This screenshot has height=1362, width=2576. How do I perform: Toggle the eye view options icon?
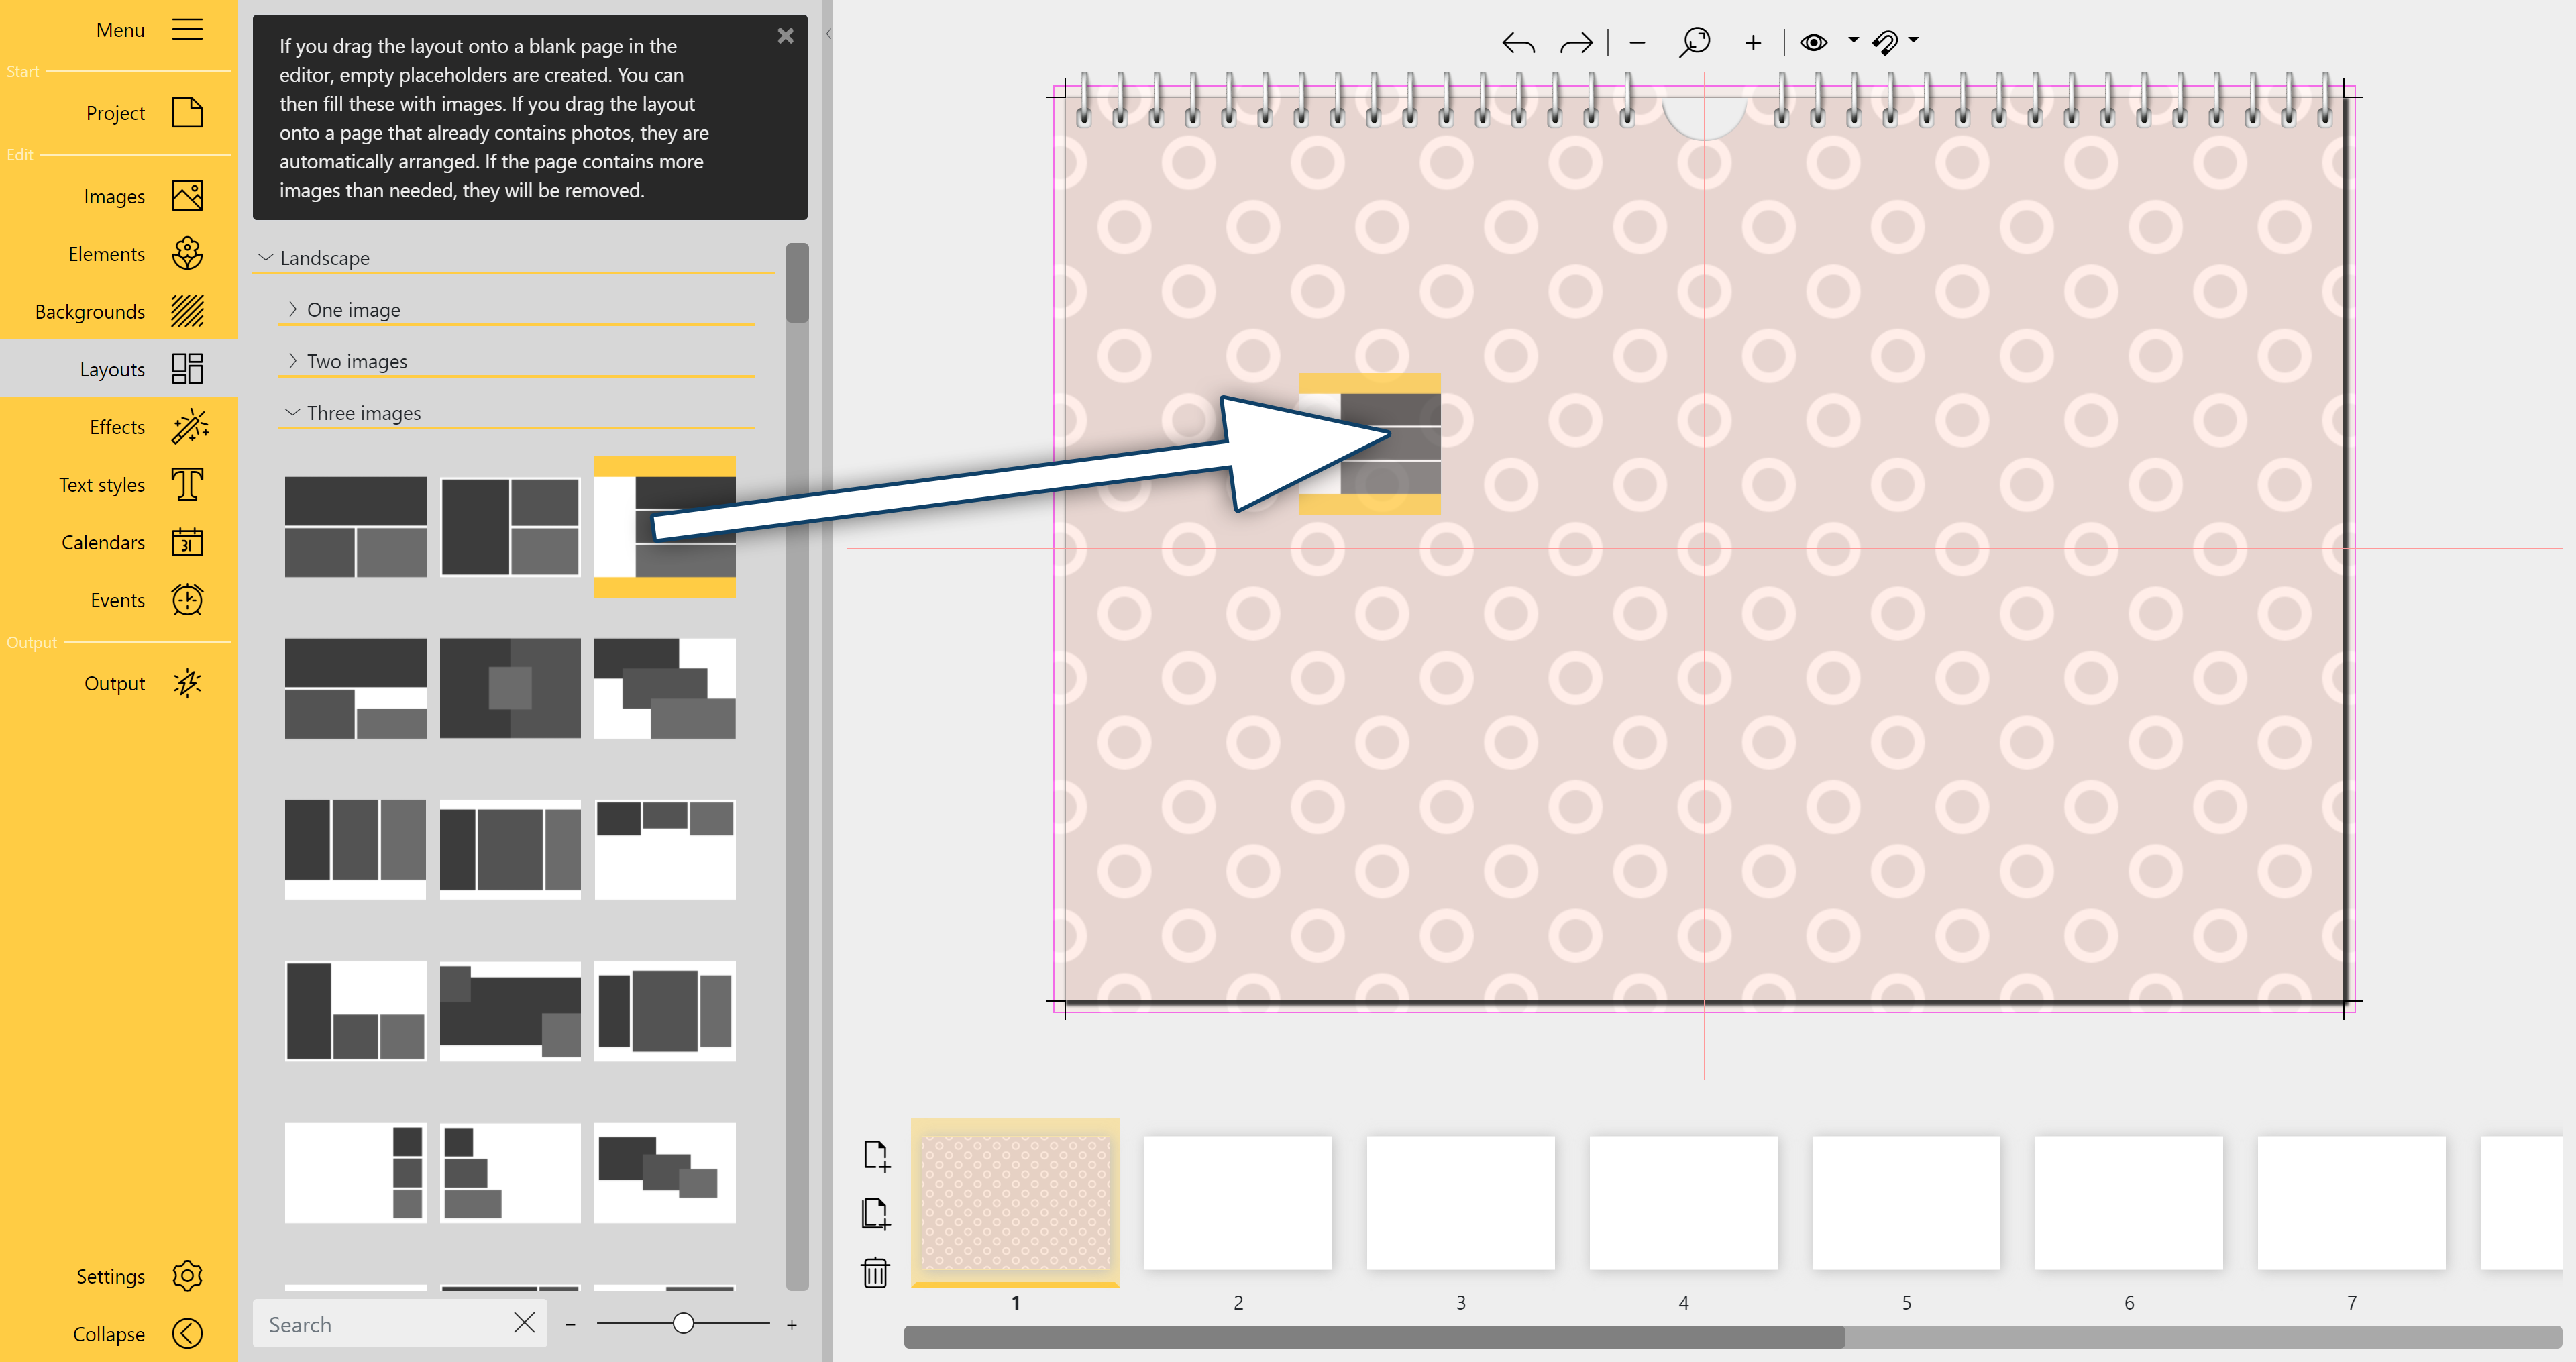(1813, 42)
